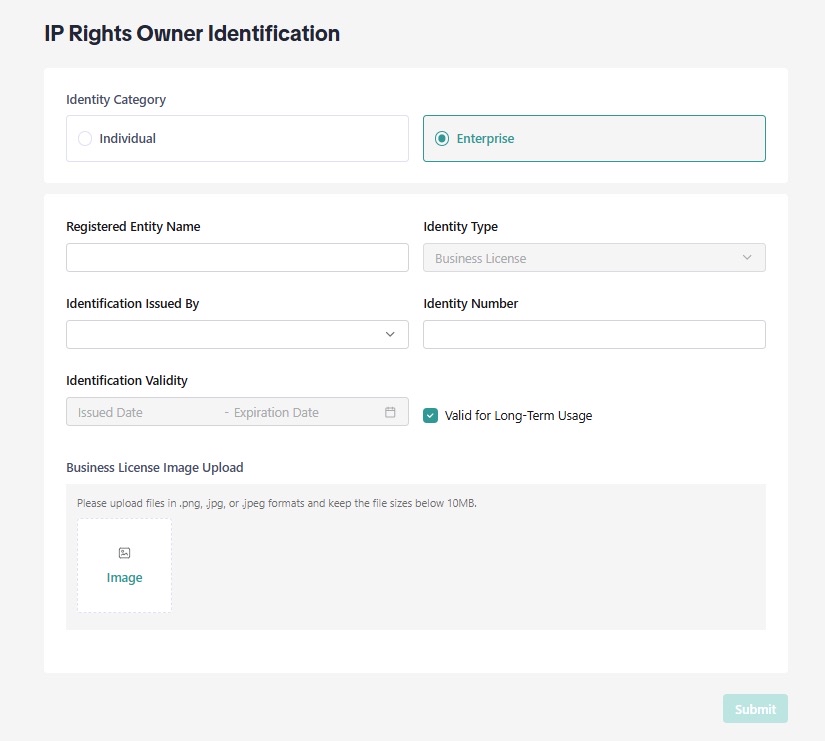Viewport: 825px width, 741px height.
Task: Click the Enterprise option label text
Action: tap(485, 139)
